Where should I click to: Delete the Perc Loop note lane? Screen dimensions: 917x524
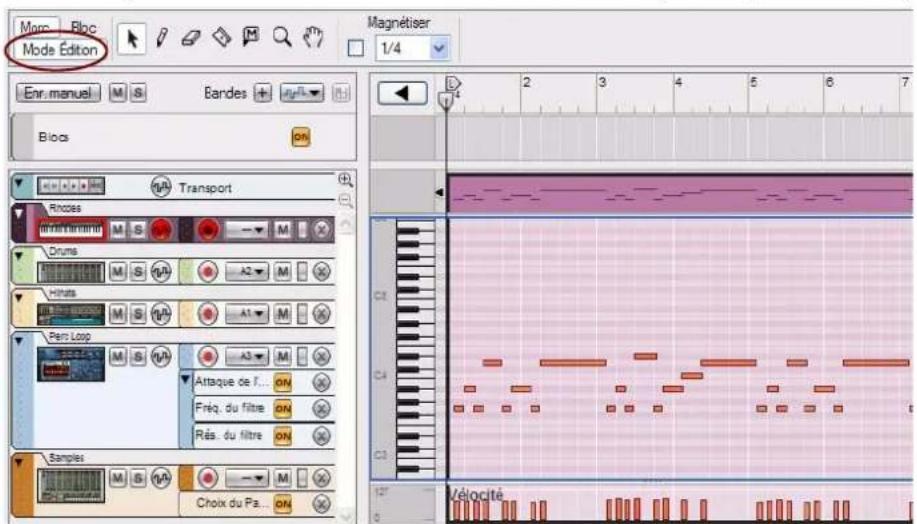click(320, 356)
